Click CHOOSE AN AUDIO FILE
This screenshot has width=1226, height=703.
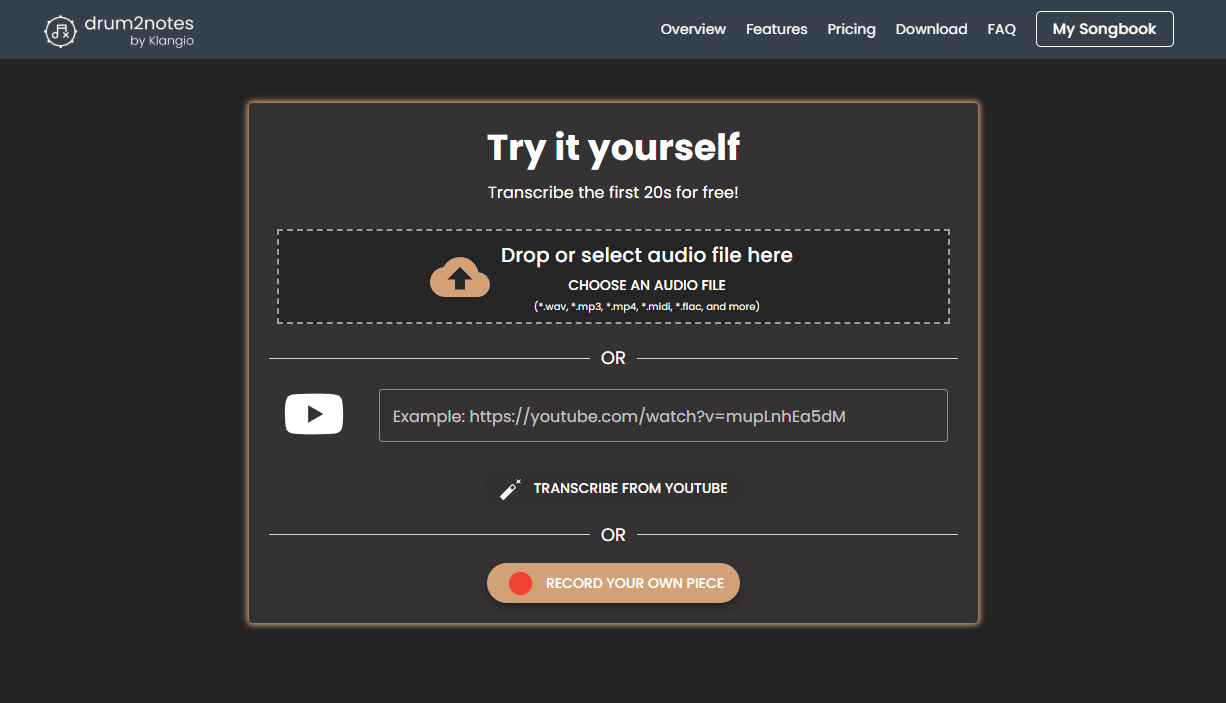(646, 285)
